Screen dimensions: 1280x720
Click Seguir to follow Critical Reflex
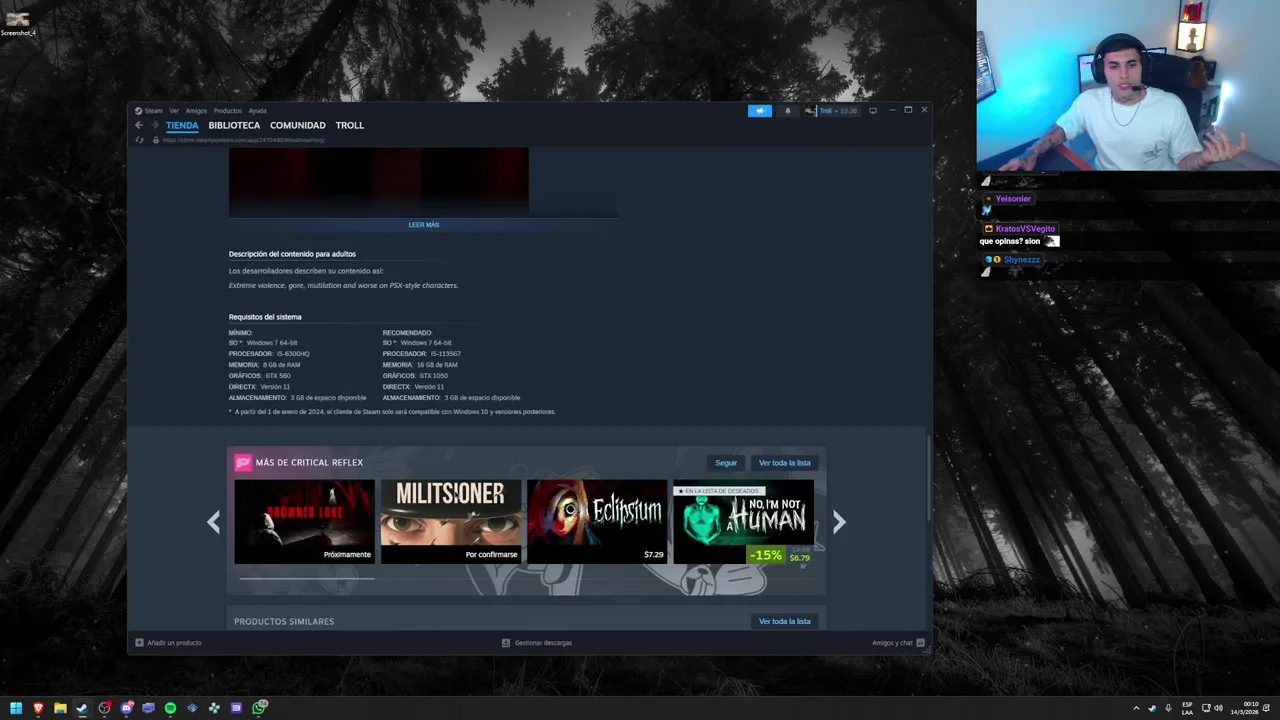click(x=726, y=463)
